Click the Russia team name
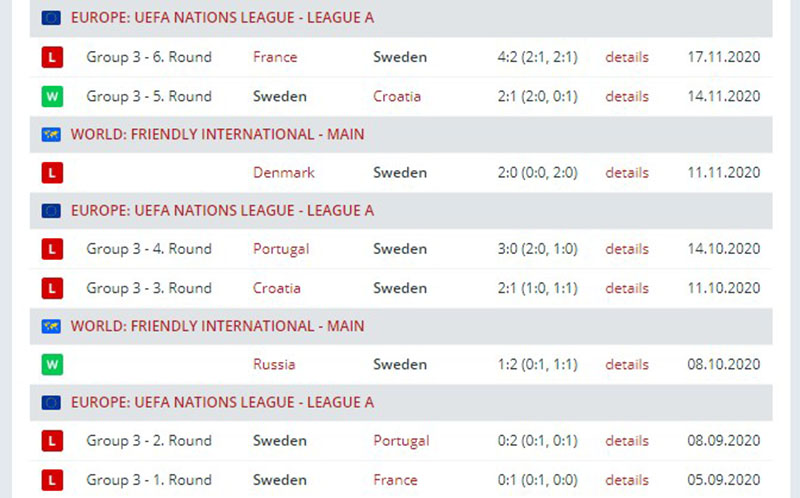 [274, 365]
